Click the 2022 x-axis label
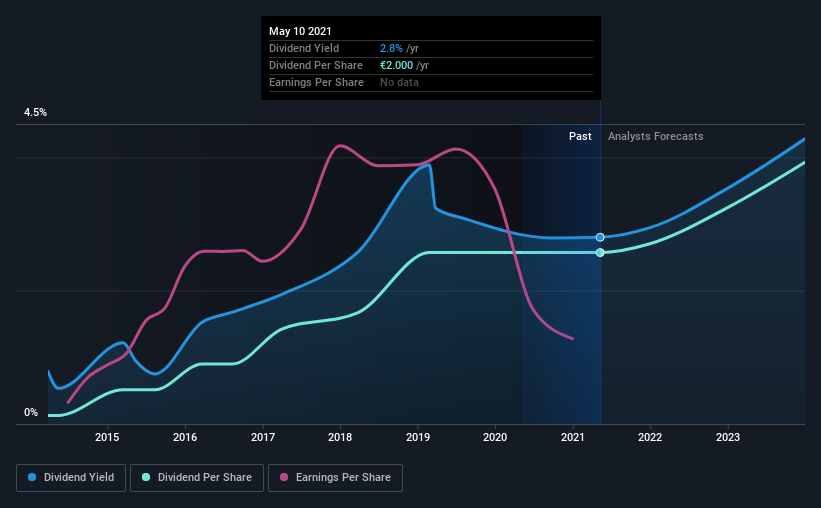This screenshot has width=821, height=508. pos(650,437)
